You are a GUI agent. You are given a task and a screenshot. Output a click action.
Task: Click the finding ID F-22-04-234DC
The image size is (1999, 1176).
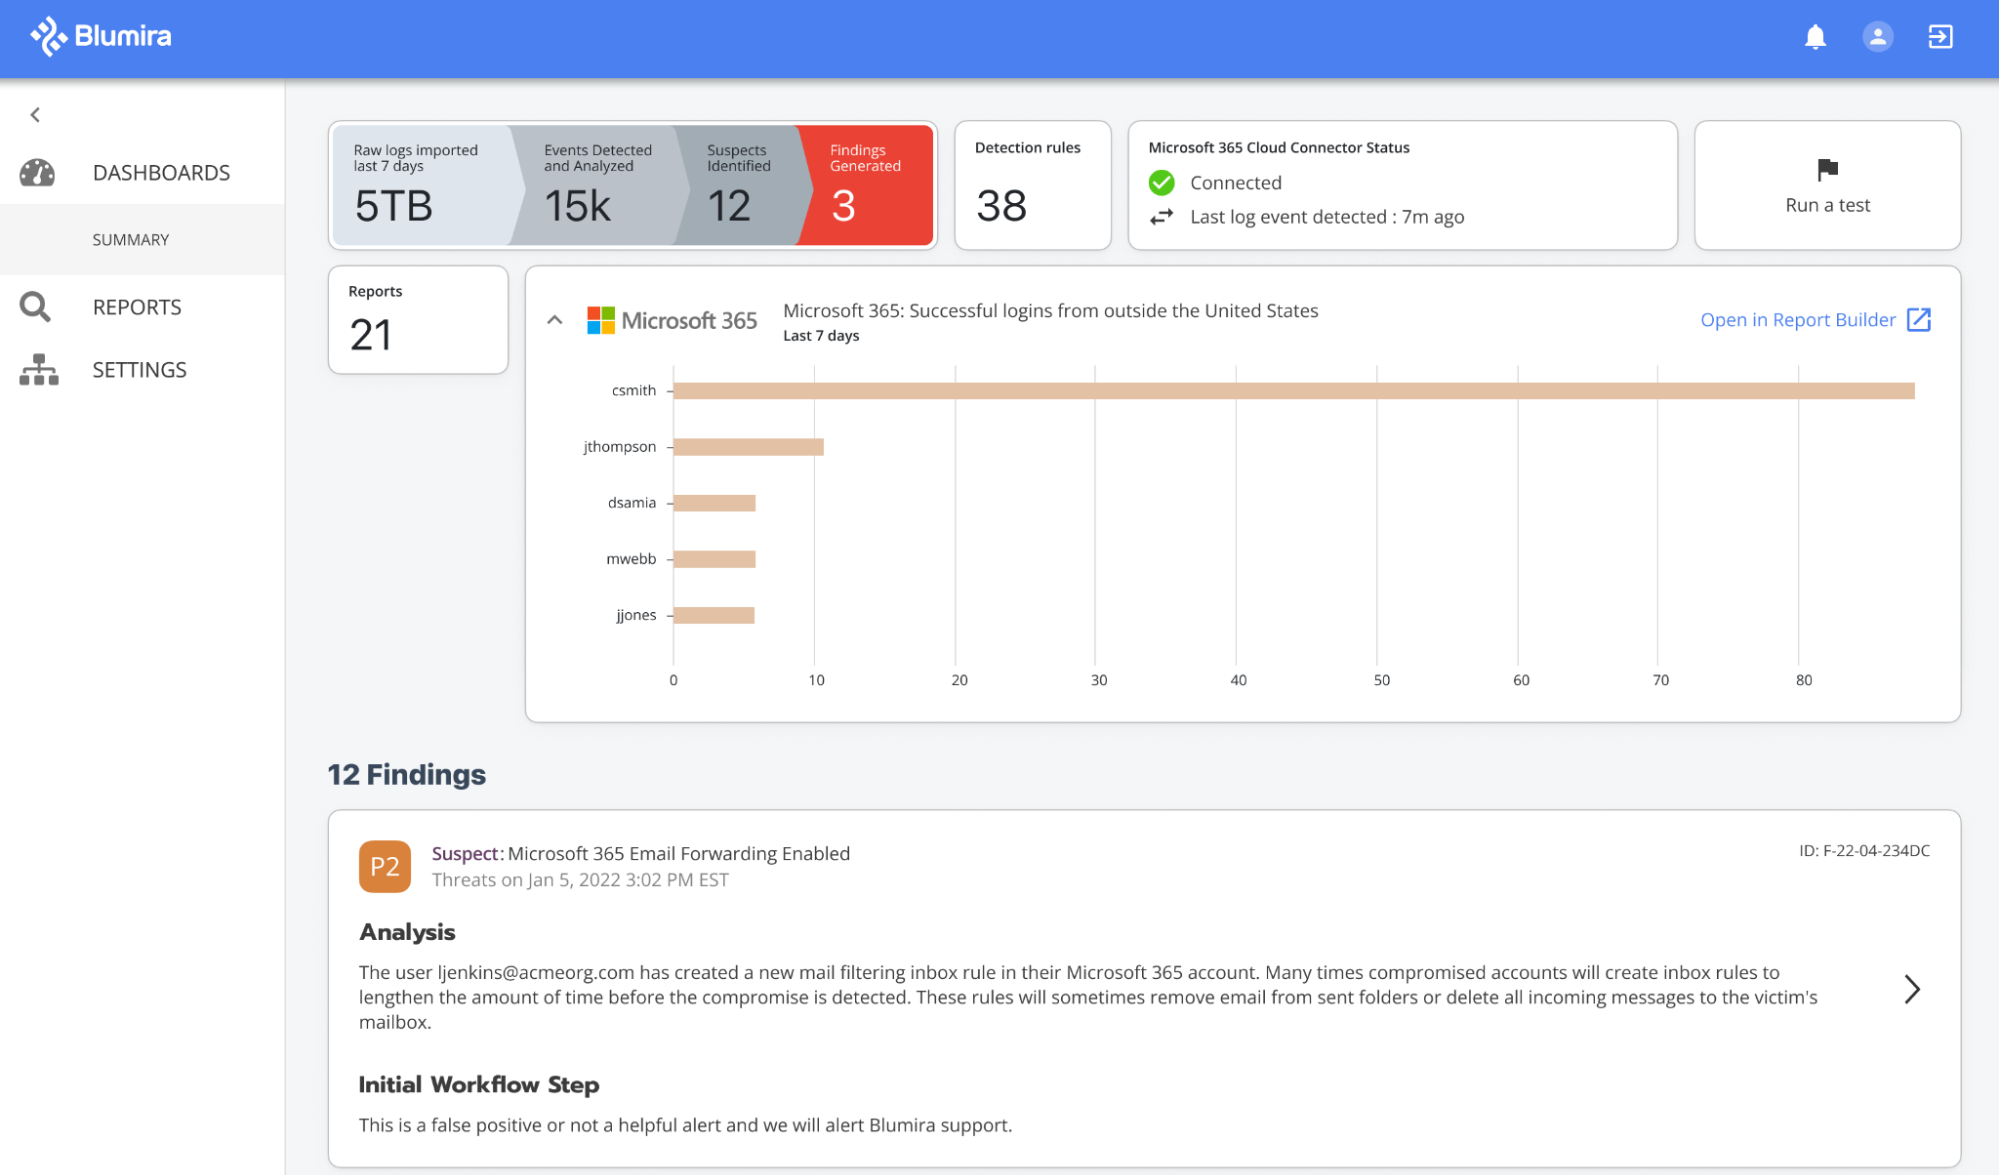tap(1864, 851)
